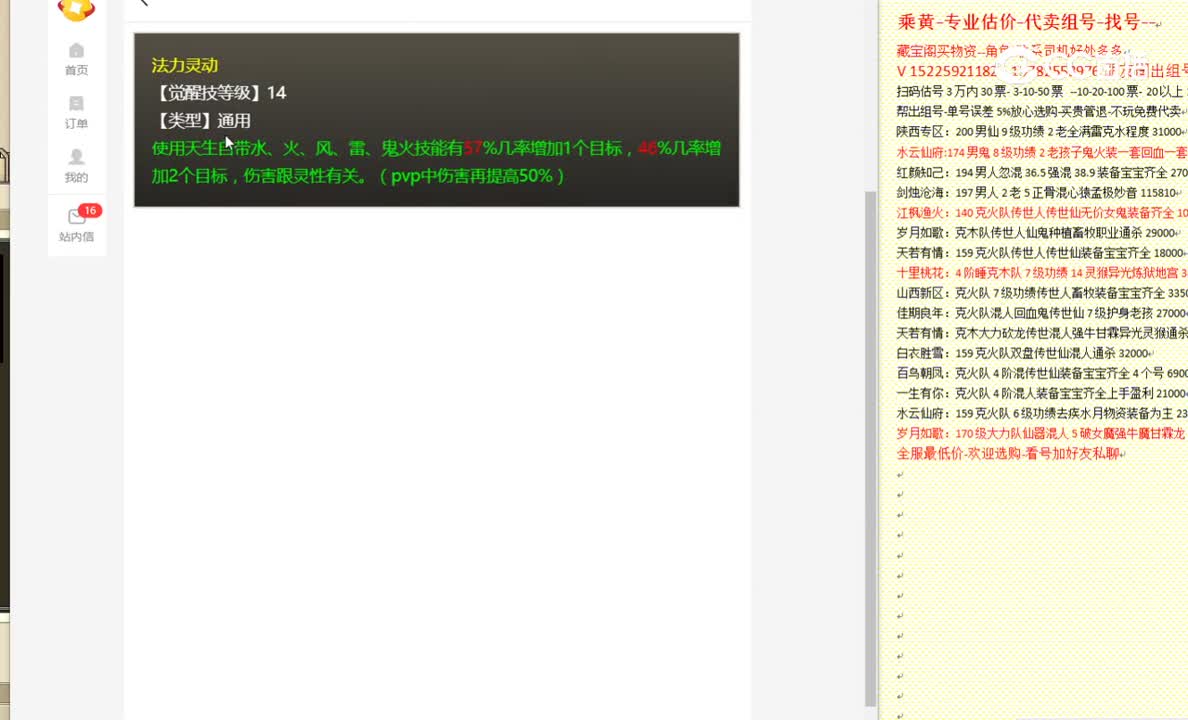Click the V 15225921182 contact line

click(x=1042, y=71)
